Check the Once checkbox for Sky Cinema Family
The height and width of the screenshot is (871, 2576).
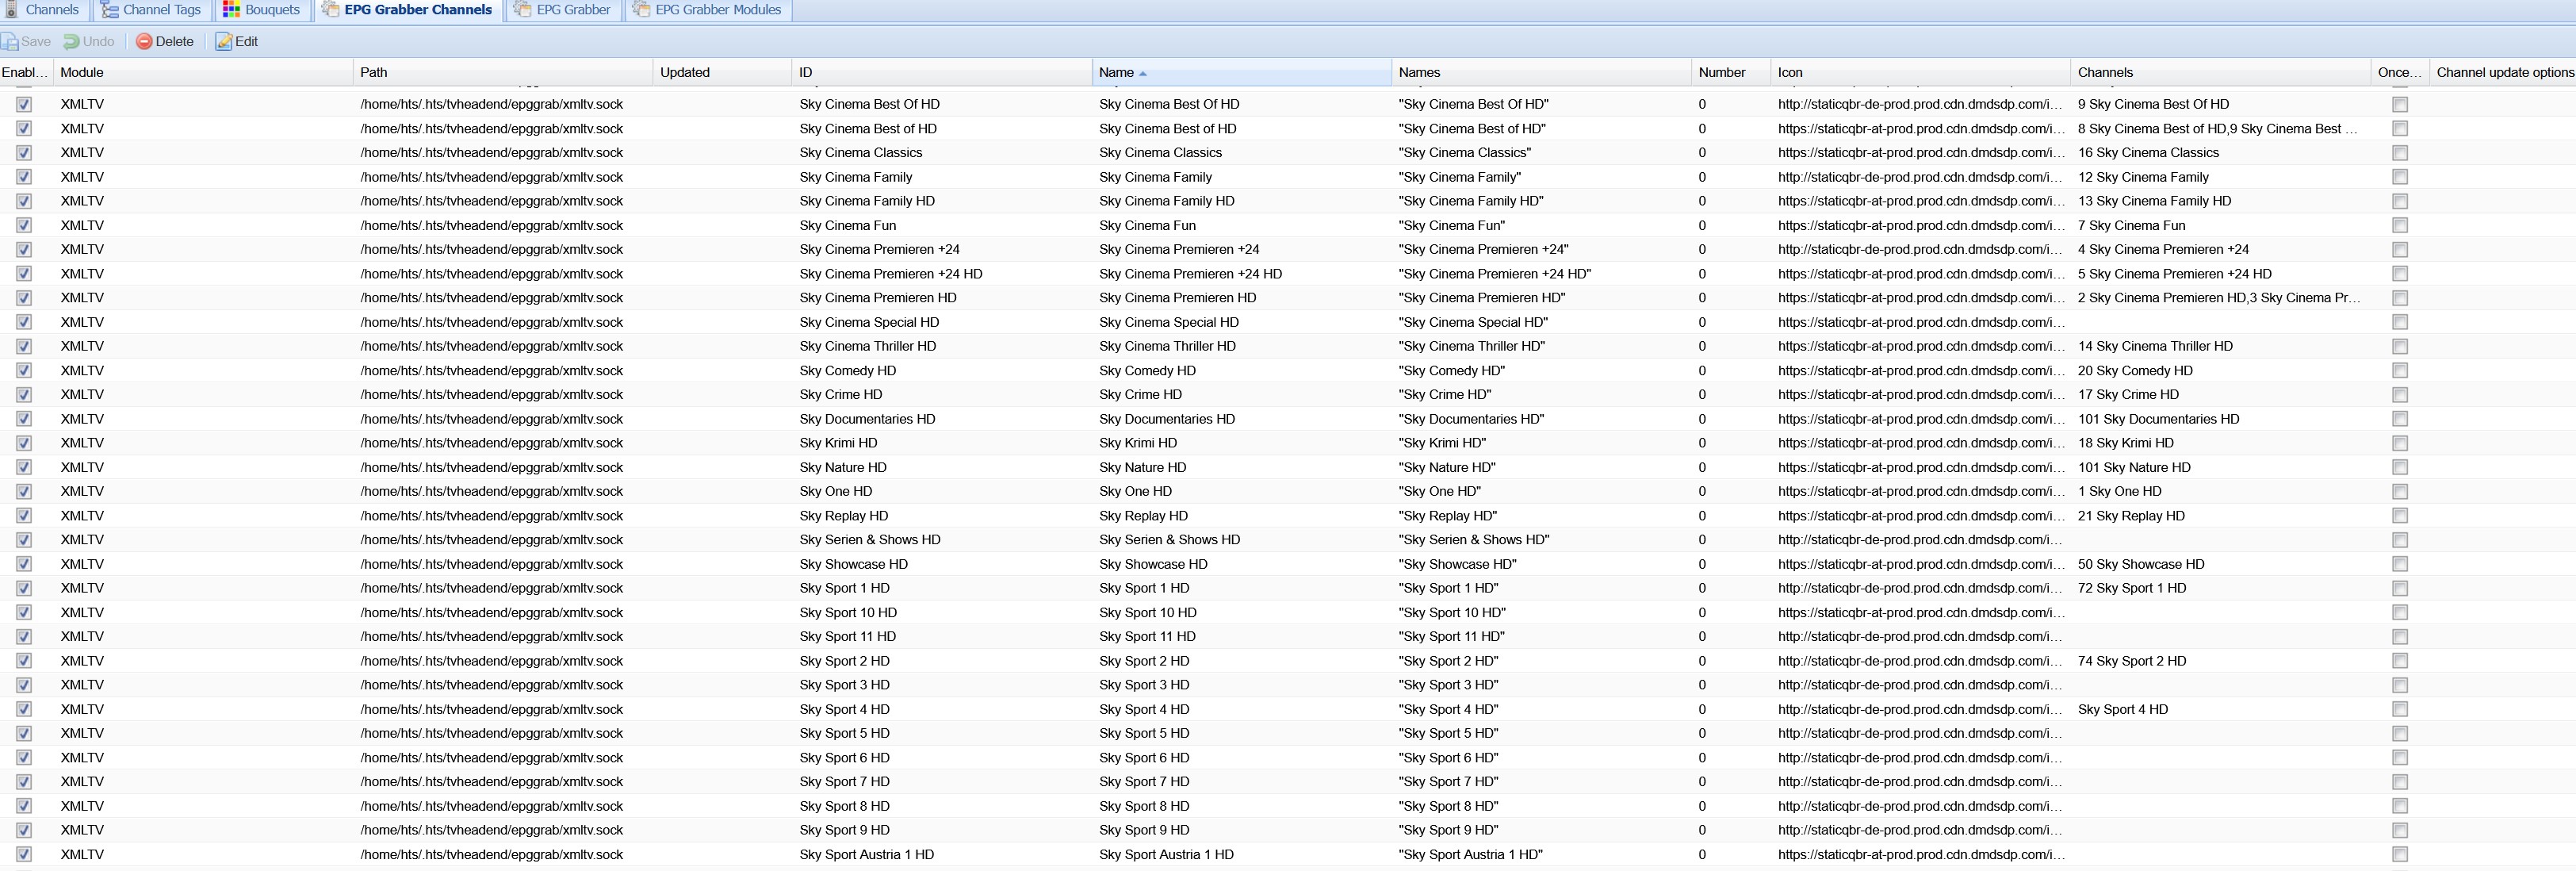point(2400,177)
